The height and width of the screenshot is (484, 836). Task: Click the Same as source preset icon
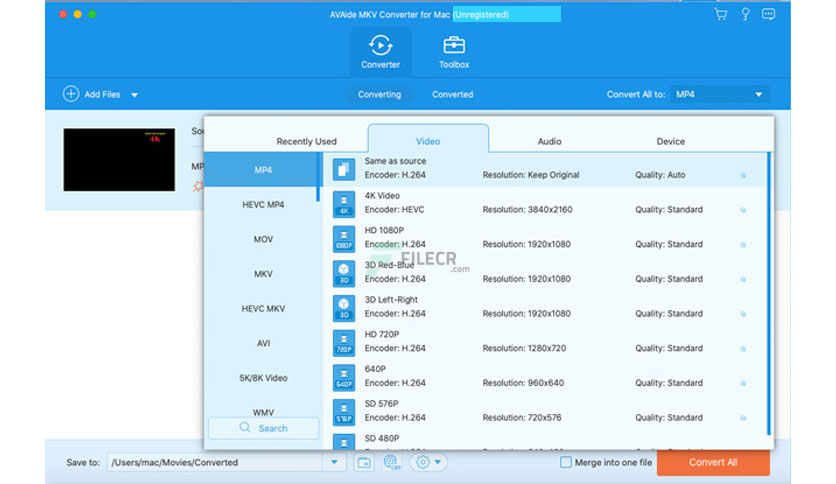tap(344, 170)
